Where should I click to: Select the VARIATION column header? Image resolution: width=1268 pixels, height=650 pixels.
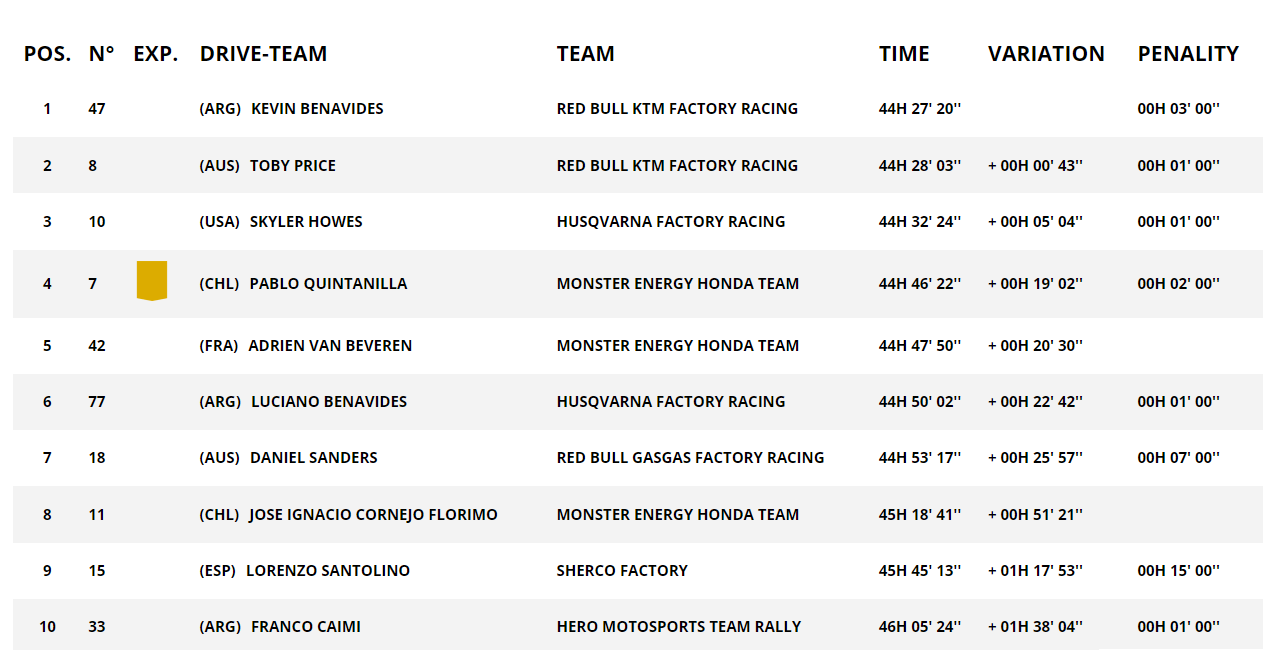pyautogui.click(x=1046, y=54)
